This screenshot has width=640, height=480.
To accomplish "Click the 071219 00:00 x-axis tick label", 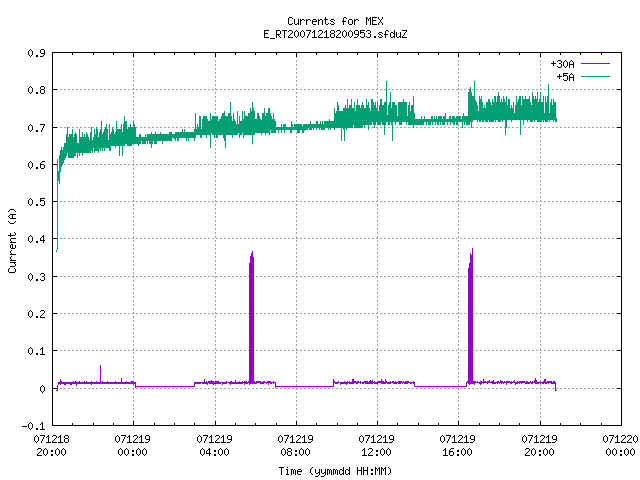I will pyautogui.click(x=132, y=446).
